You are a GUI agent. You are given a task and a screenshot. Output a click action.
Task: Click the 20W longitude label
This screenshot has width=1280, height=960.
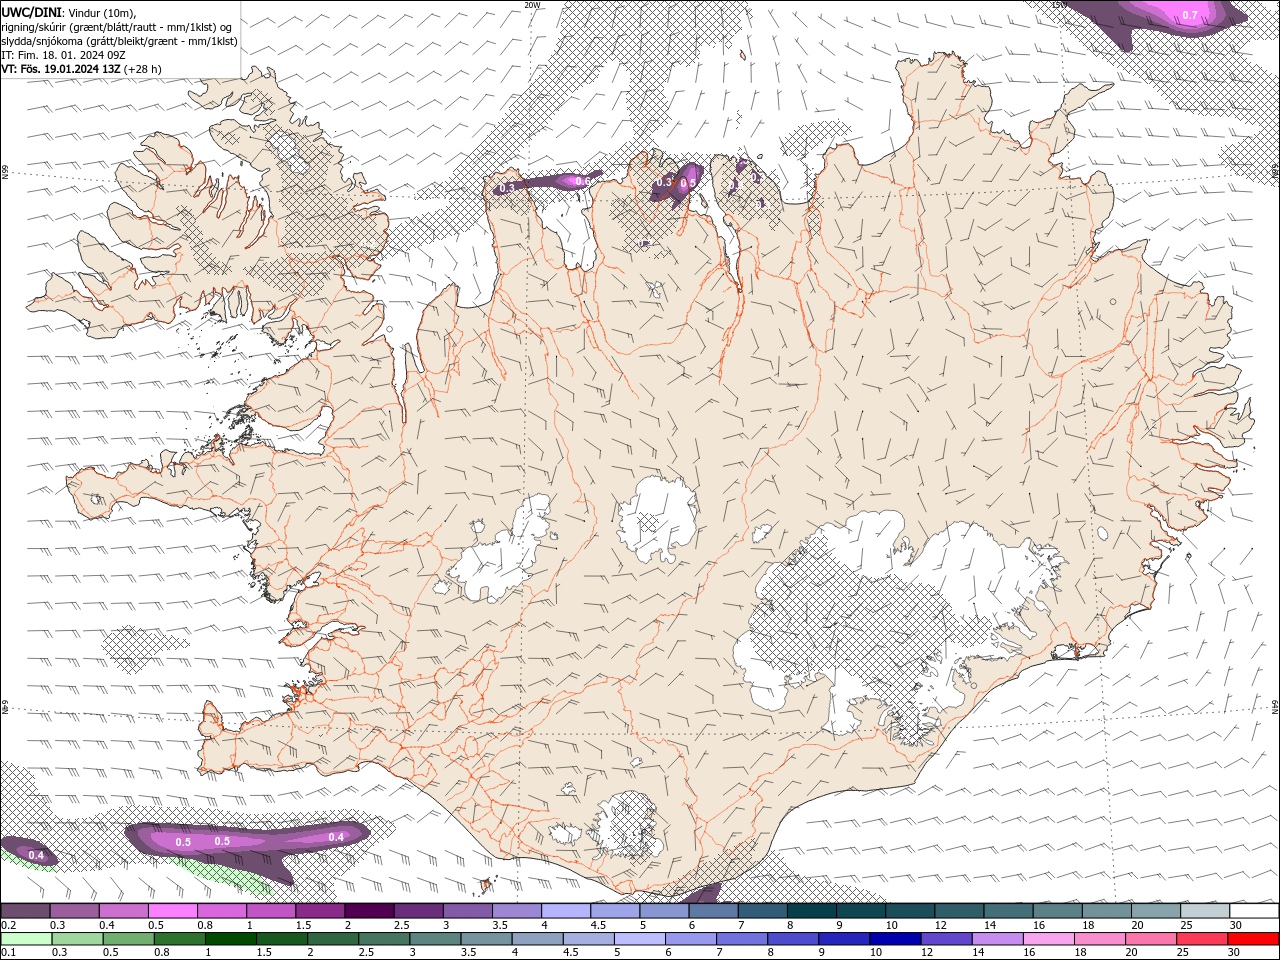(x=532, y=5)
